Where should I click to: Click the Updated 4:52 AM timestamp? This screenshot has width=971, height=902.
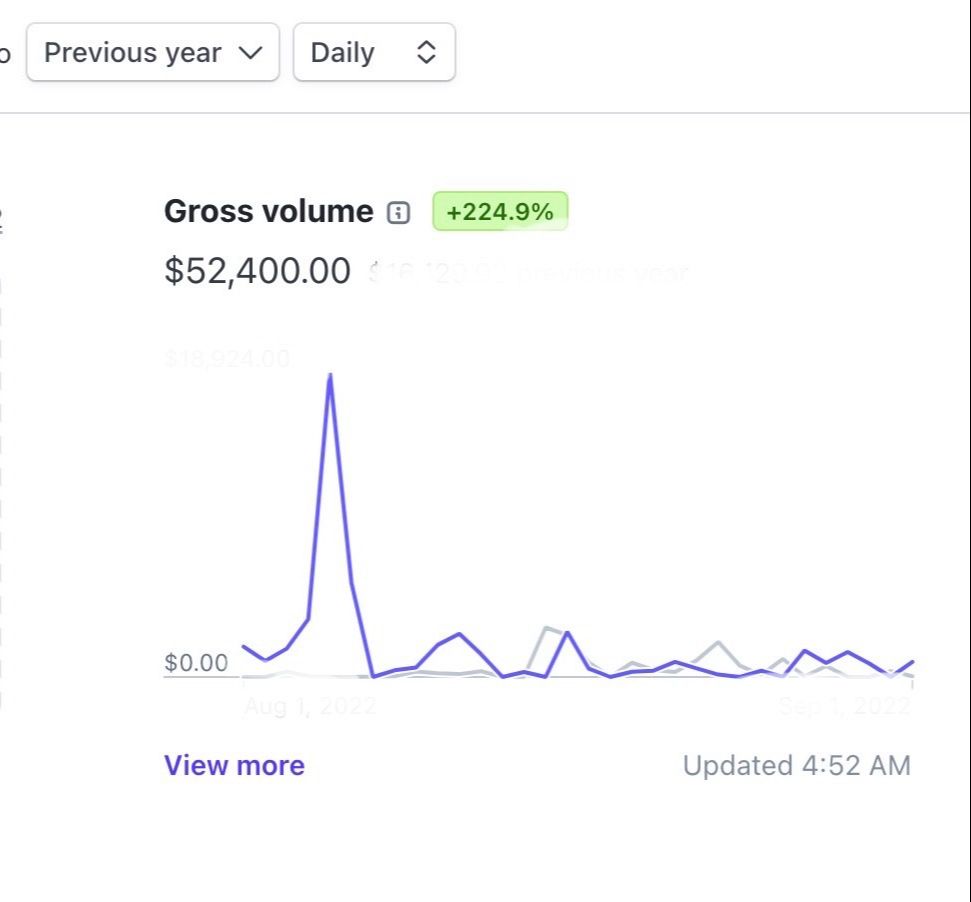coord(796,765)
